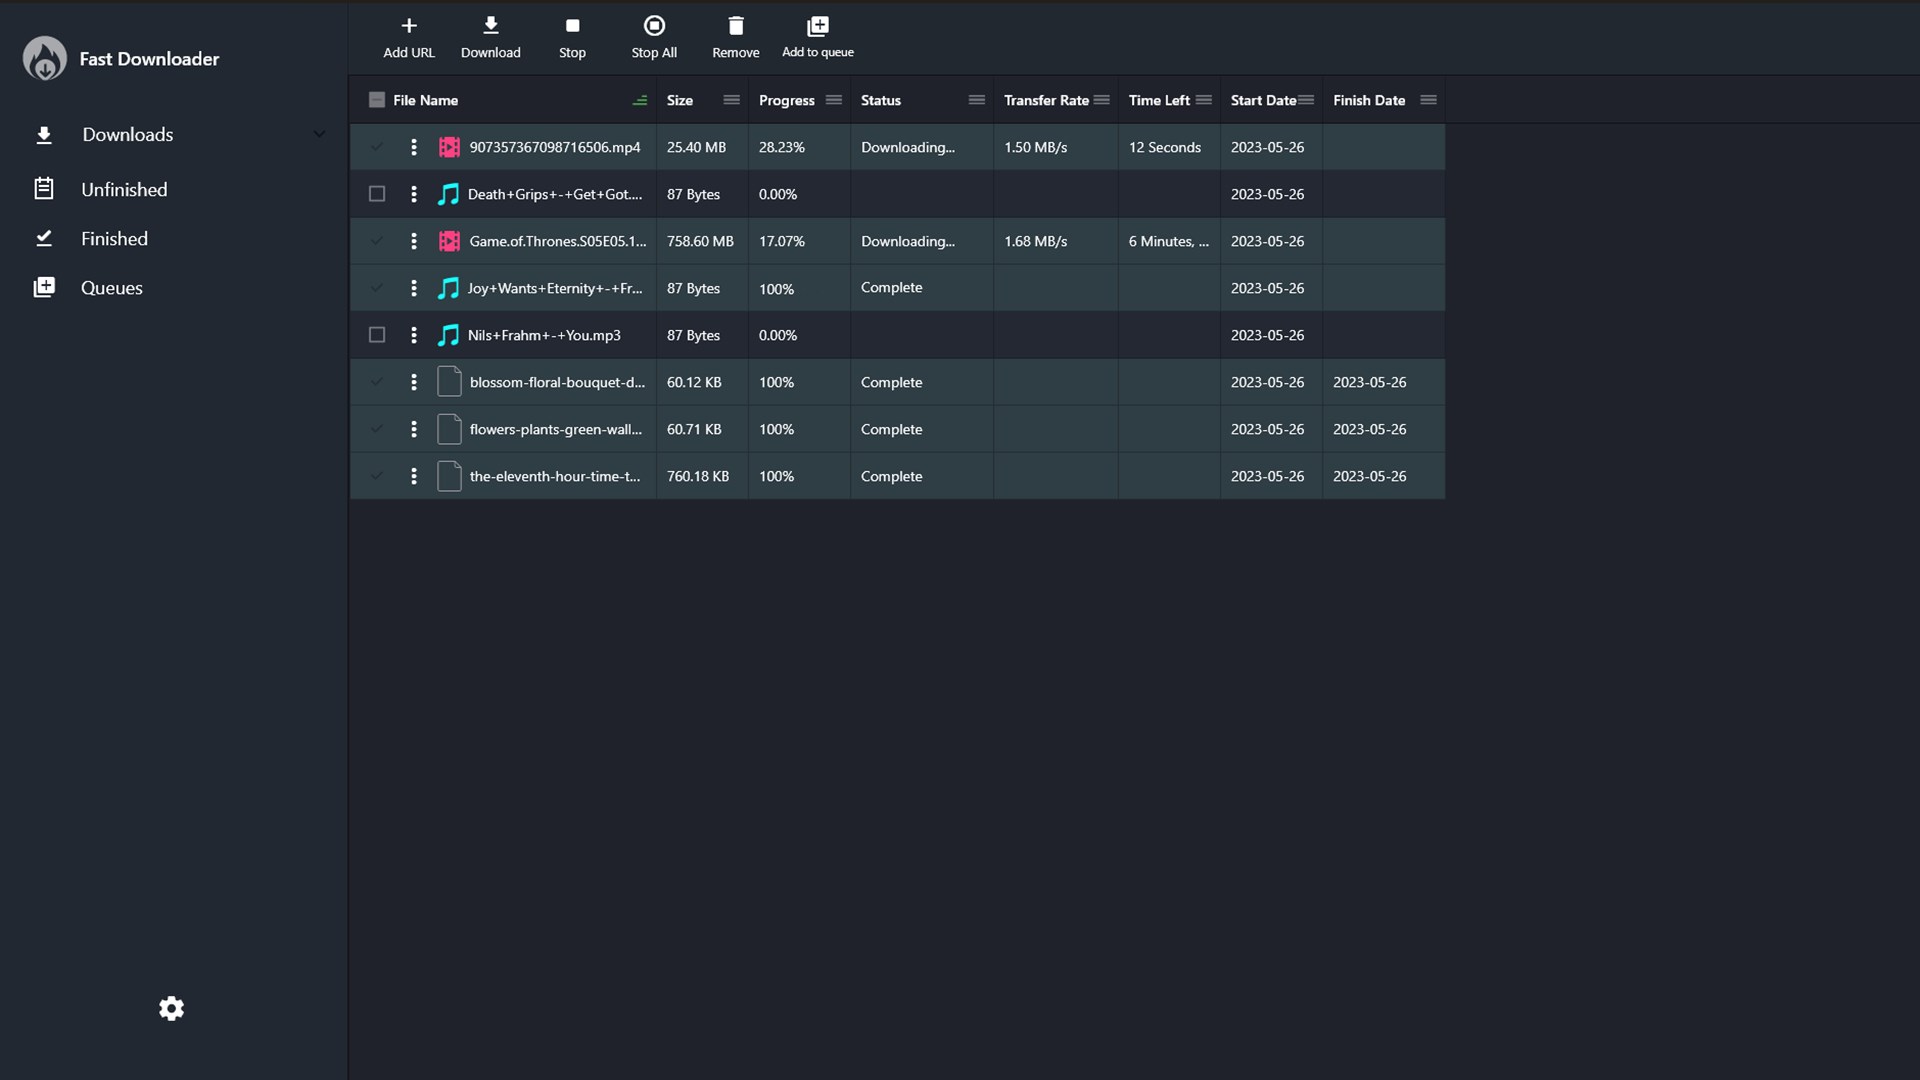Click the Fast Downloader flame logo
Image resolution: width=1920 pixels, height=1080 pixels.
point(45,59)
